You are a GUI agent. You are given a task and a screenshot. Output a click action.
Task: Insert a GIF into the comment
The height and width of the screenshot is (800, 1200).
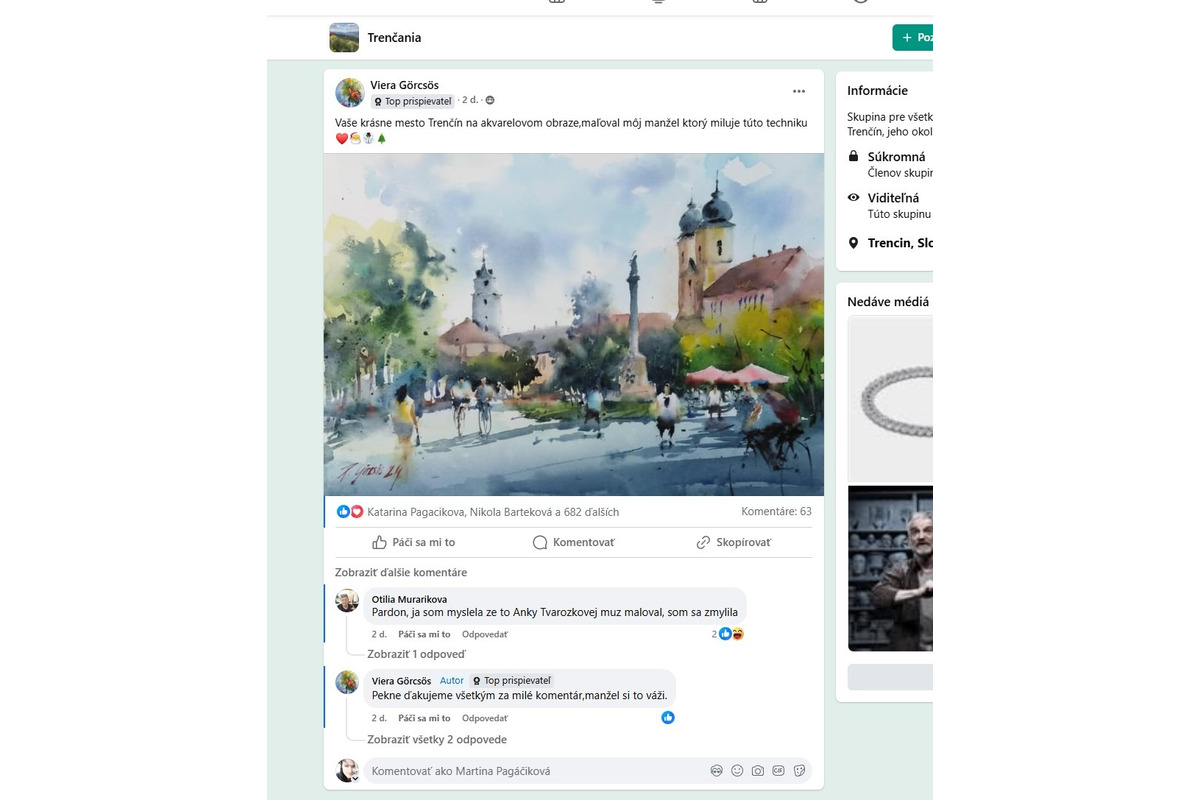779,770
